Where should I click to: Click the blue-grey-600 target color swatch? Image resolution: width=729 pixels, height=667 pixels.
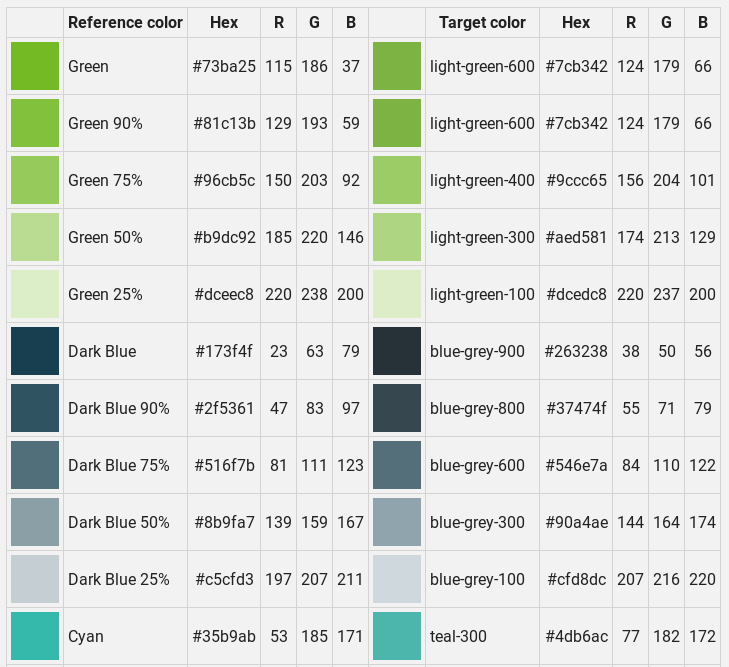[x=396, y=465]
